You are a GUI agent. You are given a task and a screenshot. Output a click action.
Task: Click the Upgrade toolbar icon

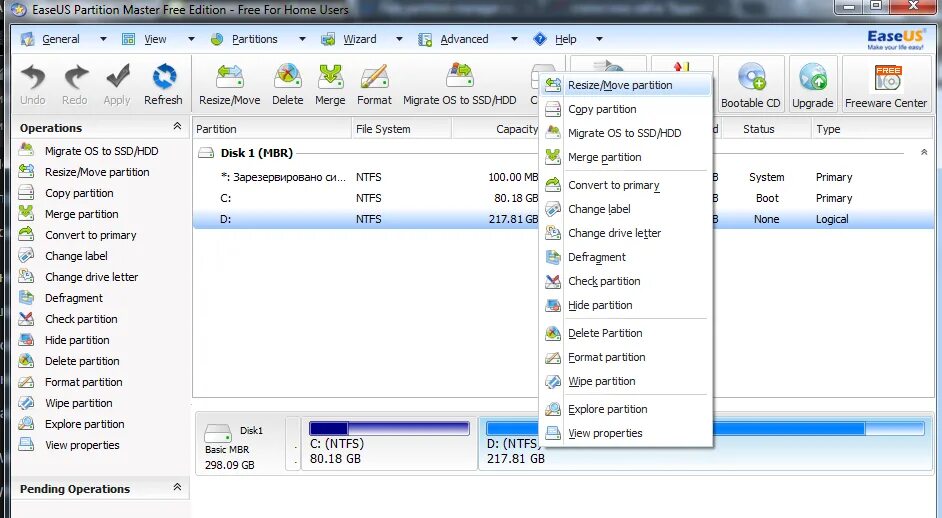813,84
